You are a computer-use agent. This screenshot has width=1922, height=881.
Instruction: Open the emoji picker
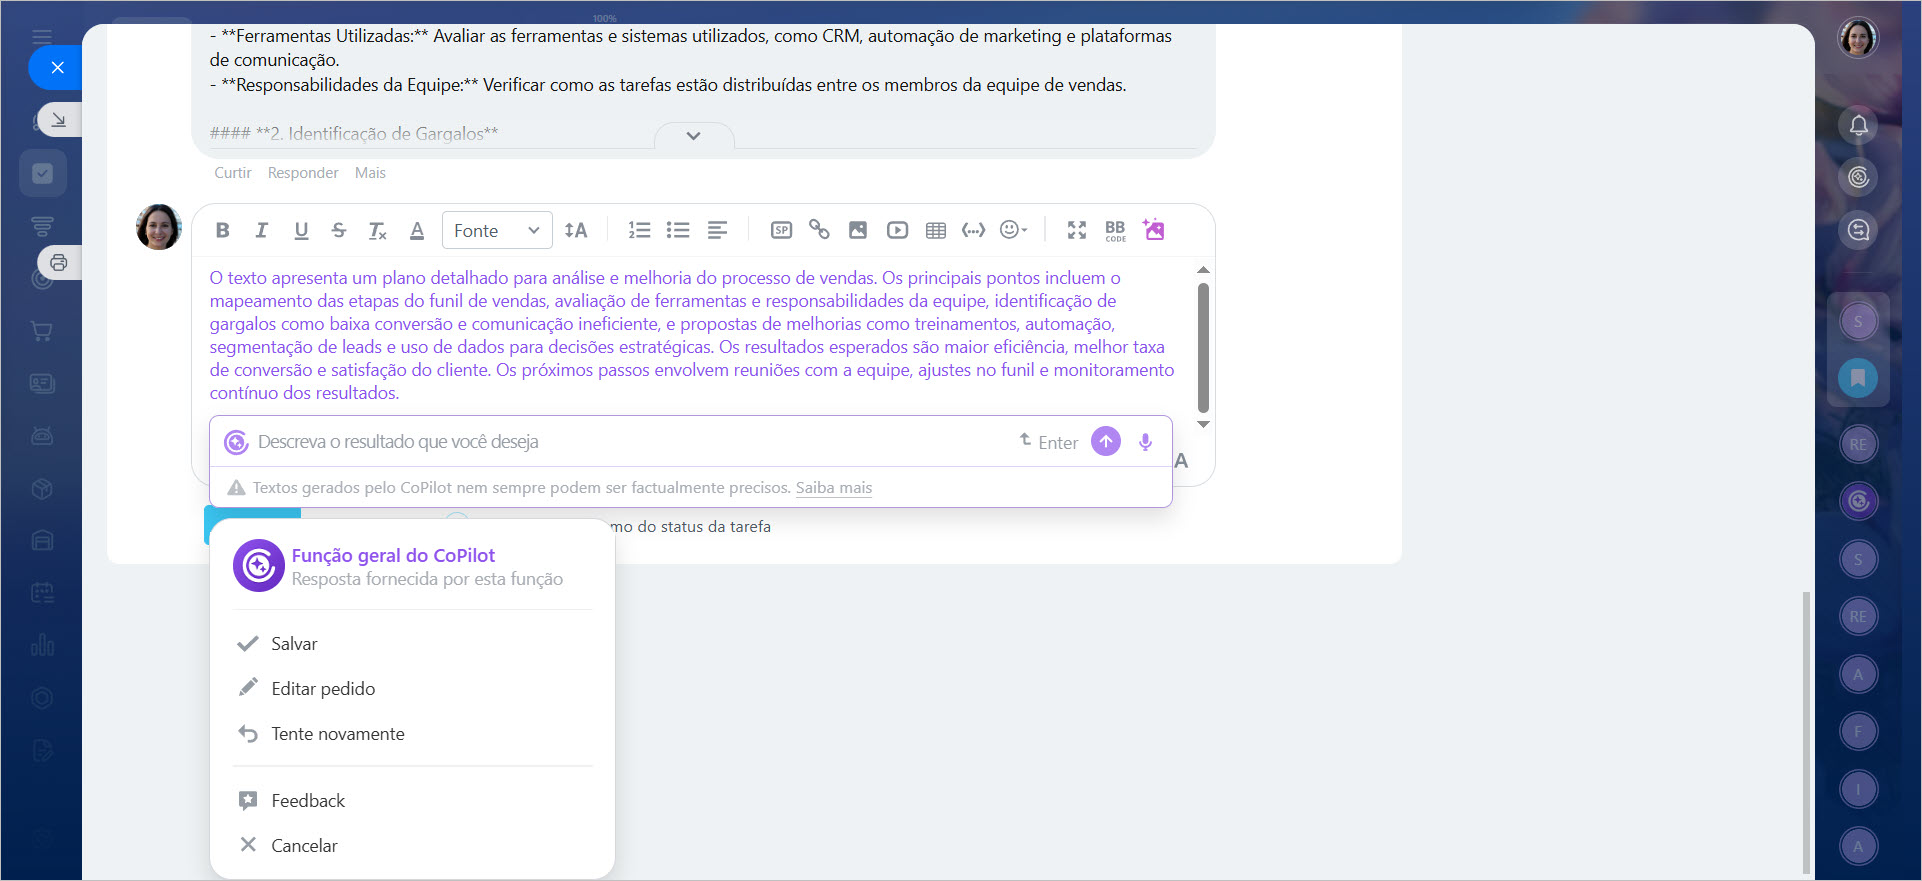pyautogui.click(x=1013, y=230)
